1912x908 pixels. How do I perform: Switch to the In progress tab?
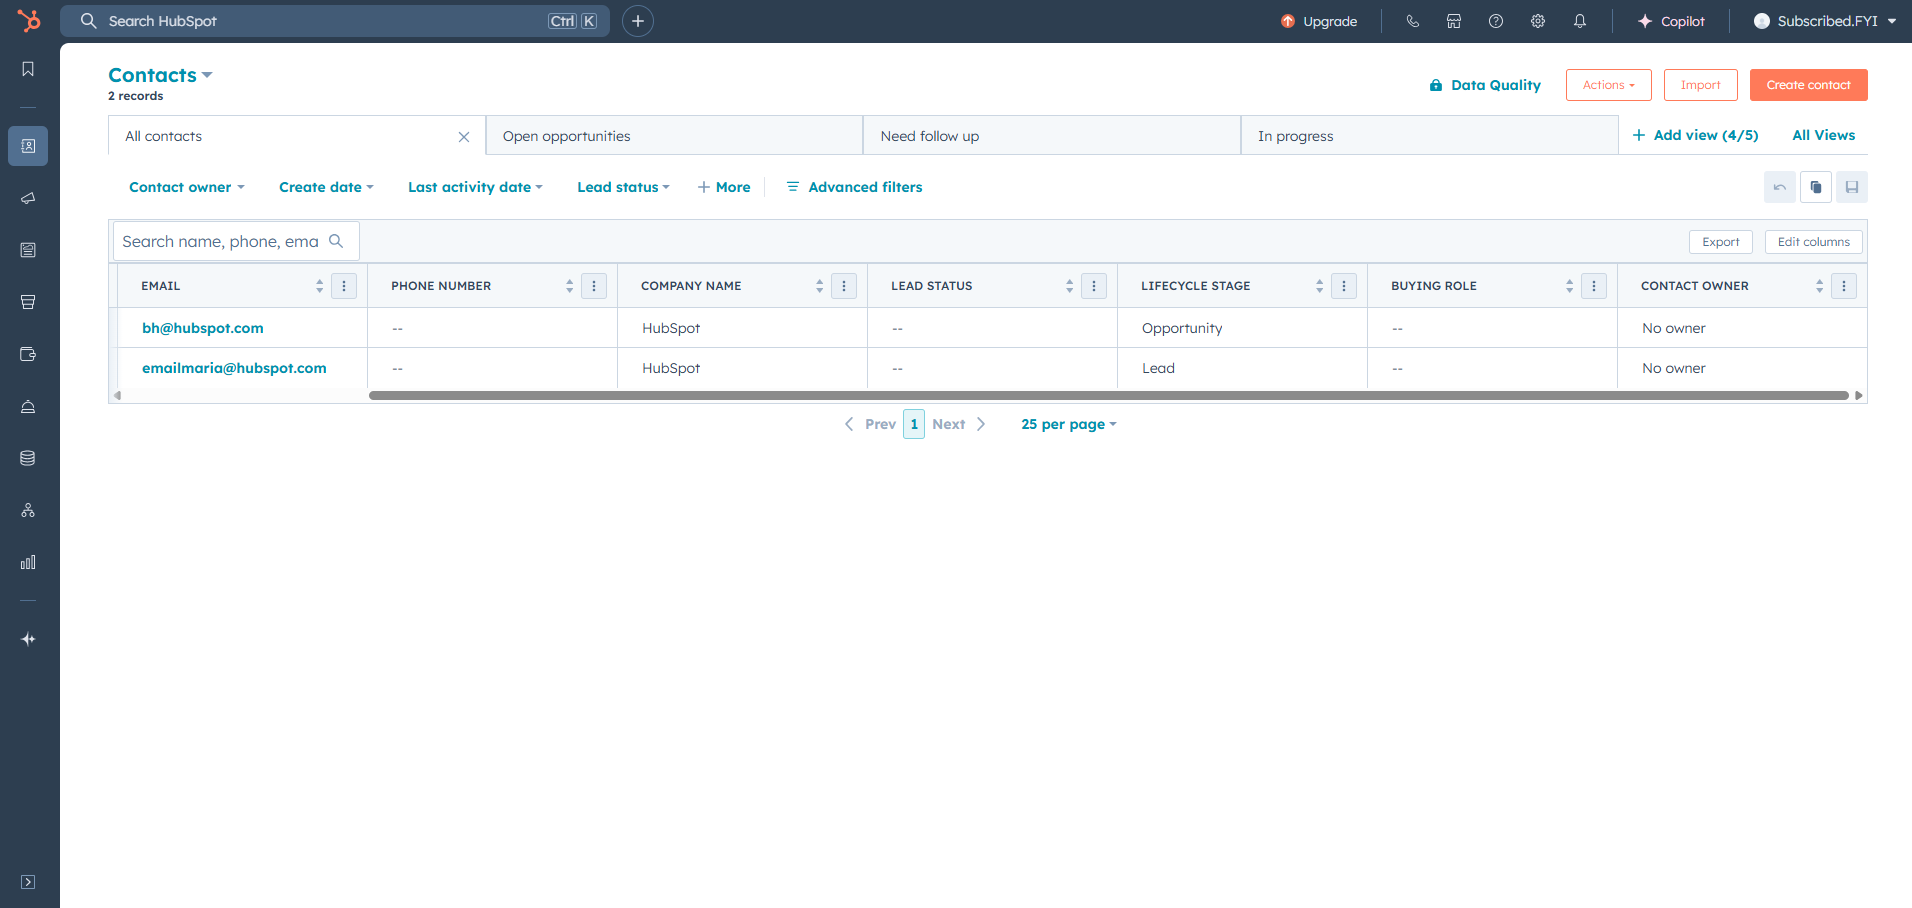tap(1430, 136)
